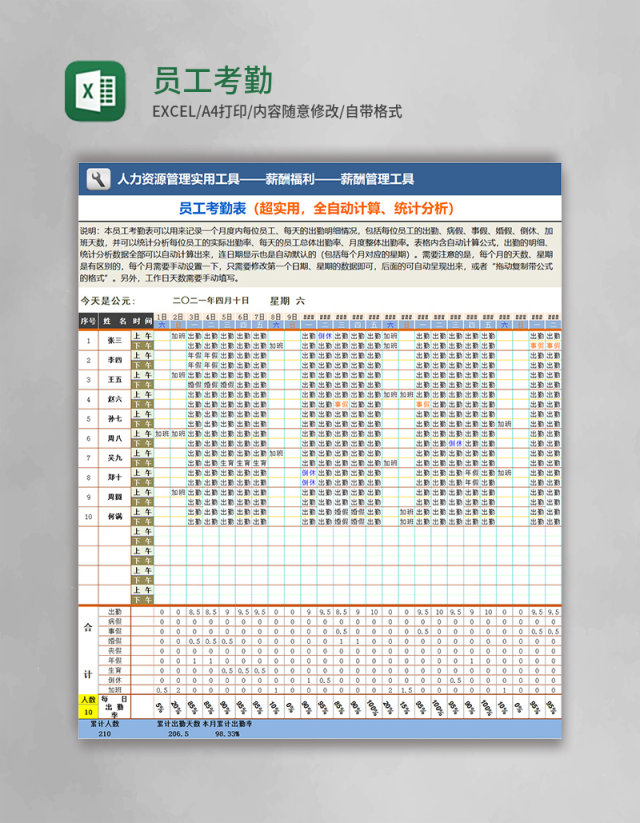Image resolution: width=640 pixels, height=823 pixels.
Task: Select employee name 李四
Action: pos(114,360)
